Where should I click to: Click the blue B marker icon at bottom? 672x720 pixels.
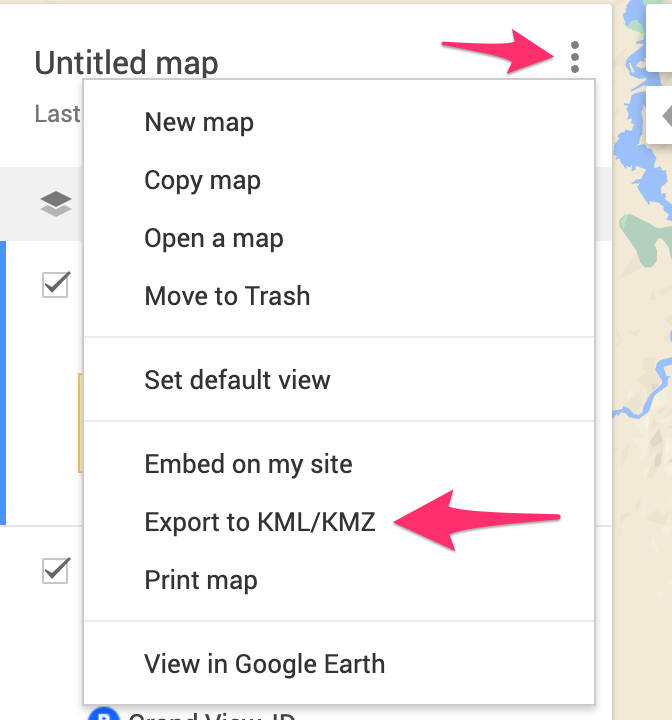[104, 714]
